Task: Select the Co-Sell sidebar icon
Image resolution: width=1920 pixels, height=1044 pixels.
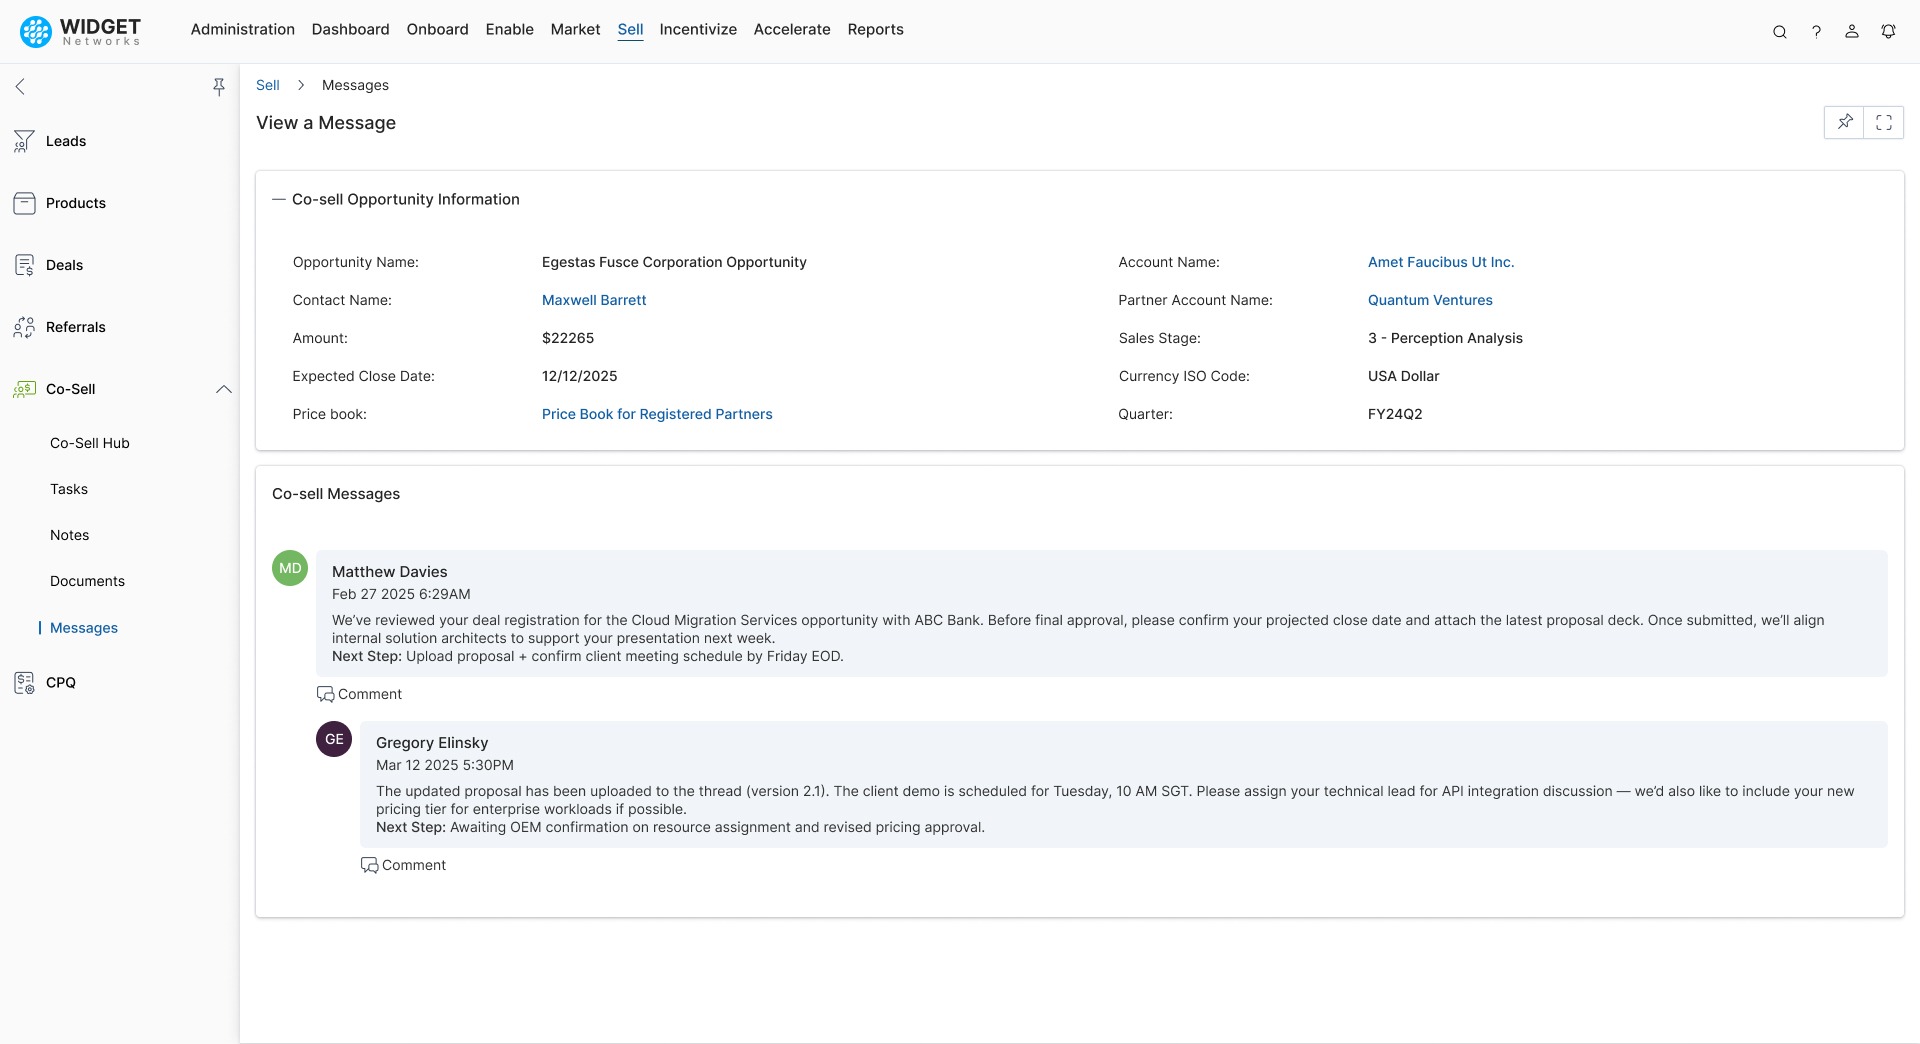Action: (23, 389)
